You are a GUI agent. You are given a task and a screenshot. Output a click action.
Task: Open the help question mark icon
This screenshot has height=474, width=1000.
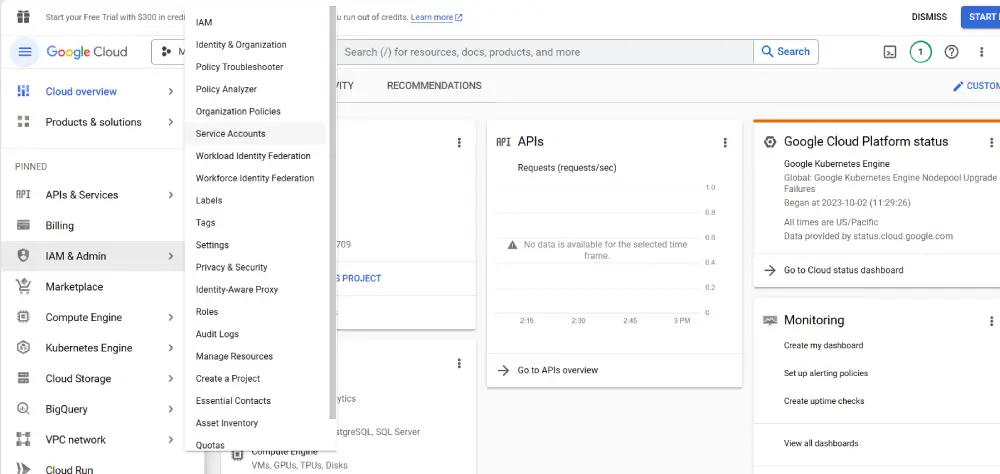[x=951, y=52]
